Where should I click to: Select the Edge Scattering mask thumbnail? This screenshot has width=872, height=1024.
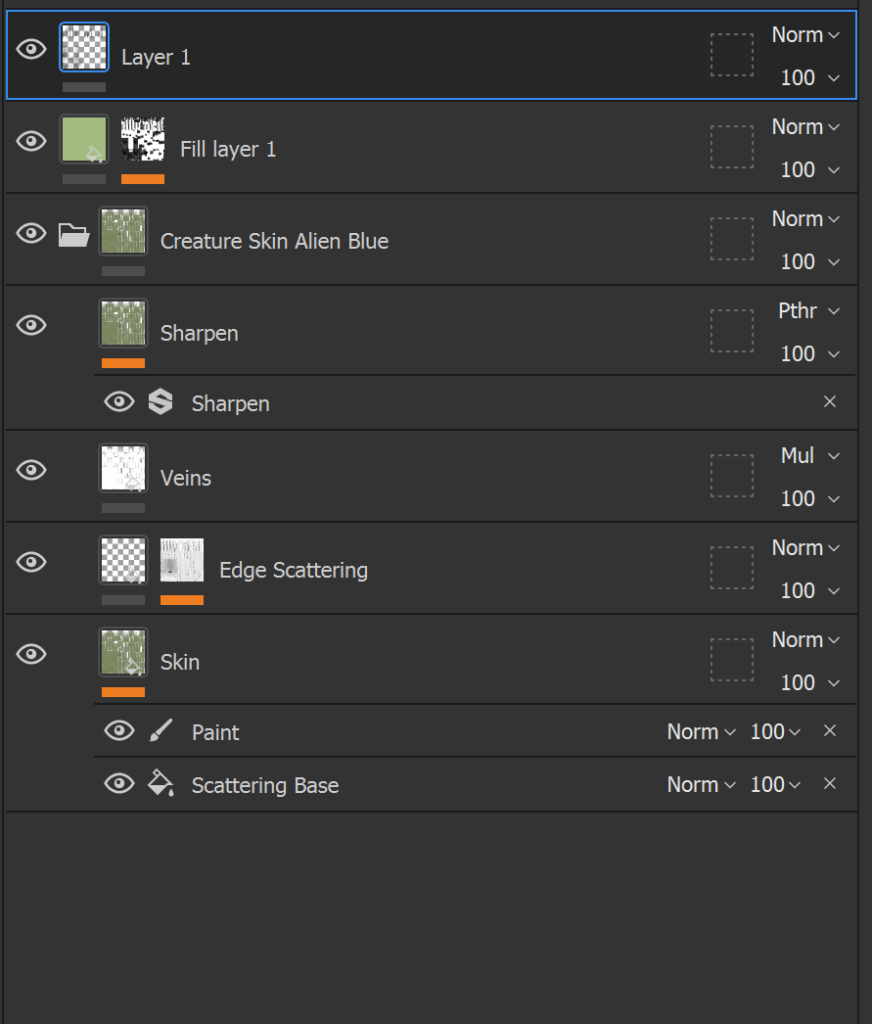click(182, 561)
